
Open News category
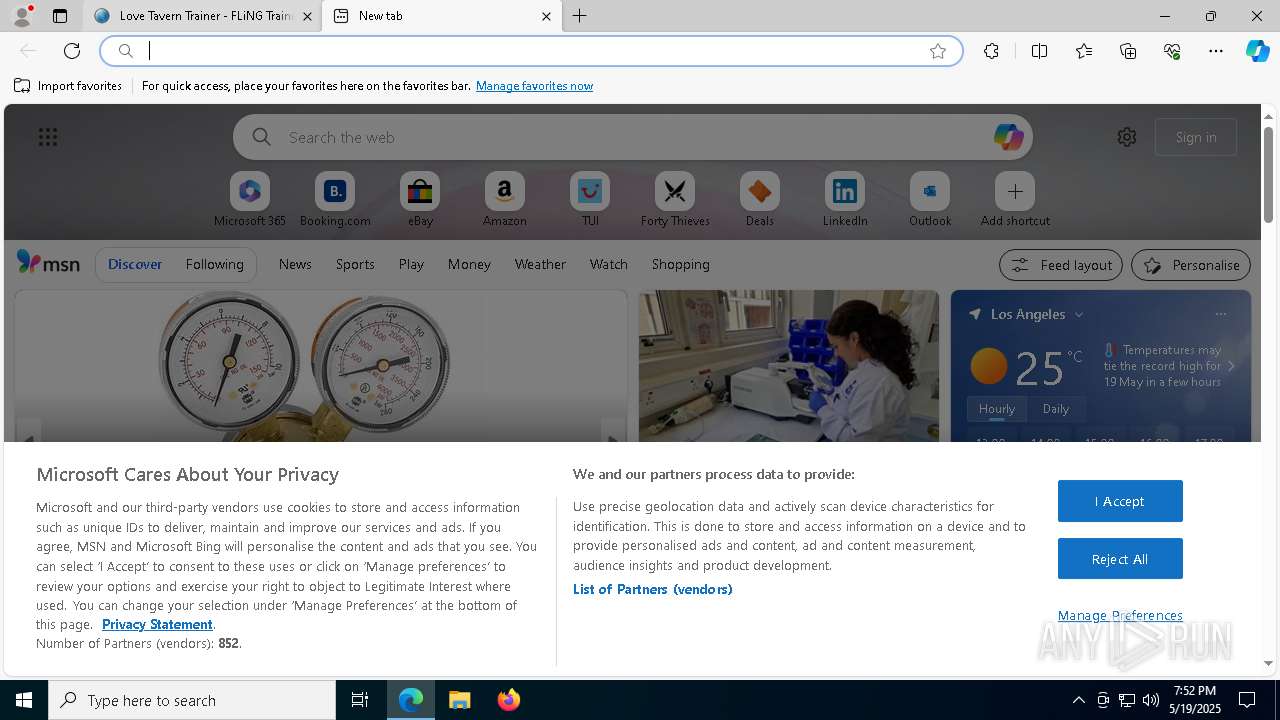click(x=295, y=264)
